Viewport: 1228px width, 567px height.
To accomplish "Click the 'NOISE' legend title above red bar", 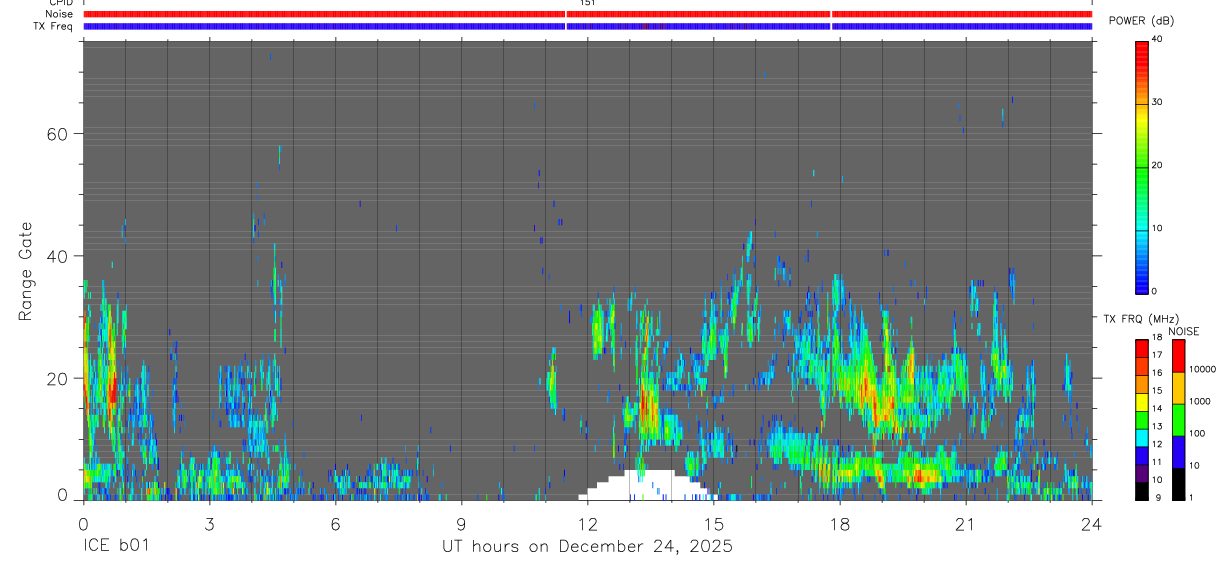I will coord(1183,331).
